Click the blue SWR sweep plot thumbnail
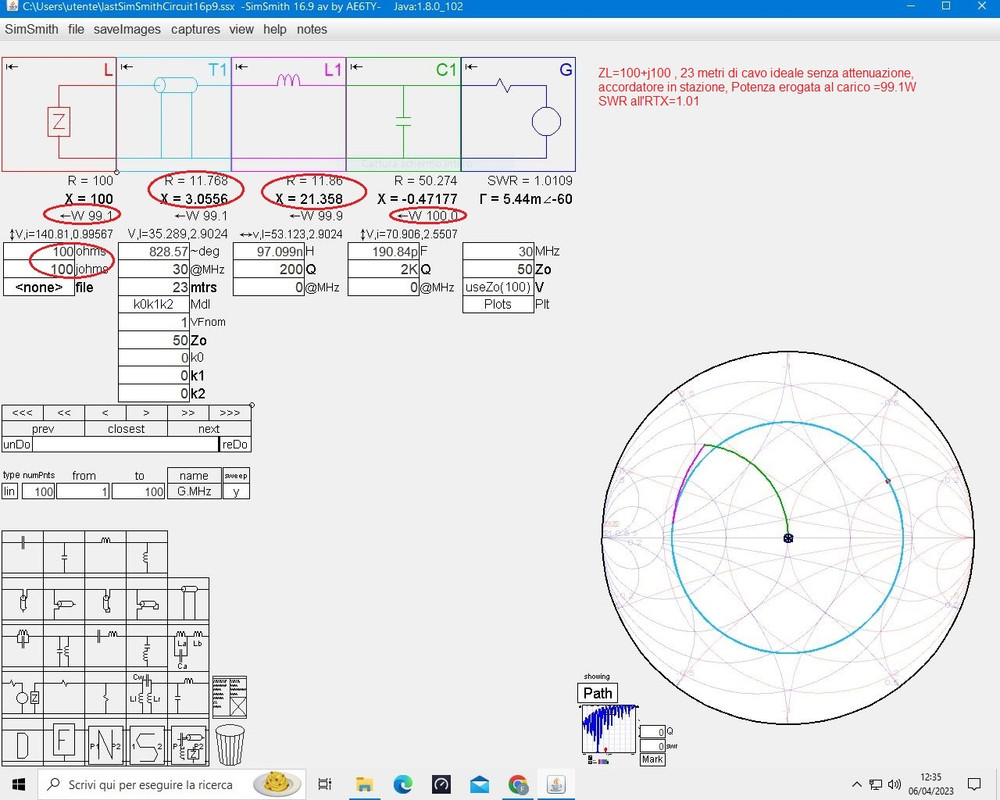The height and width of the screenshot is (800, 1000). click(610, 729)
